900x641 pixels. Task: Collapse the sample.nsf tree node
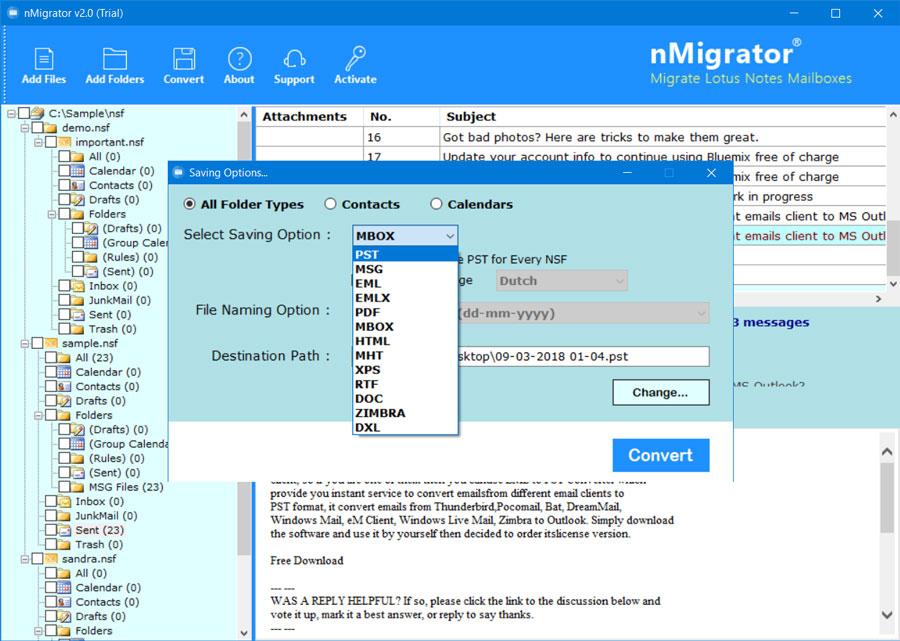(25, 344)
